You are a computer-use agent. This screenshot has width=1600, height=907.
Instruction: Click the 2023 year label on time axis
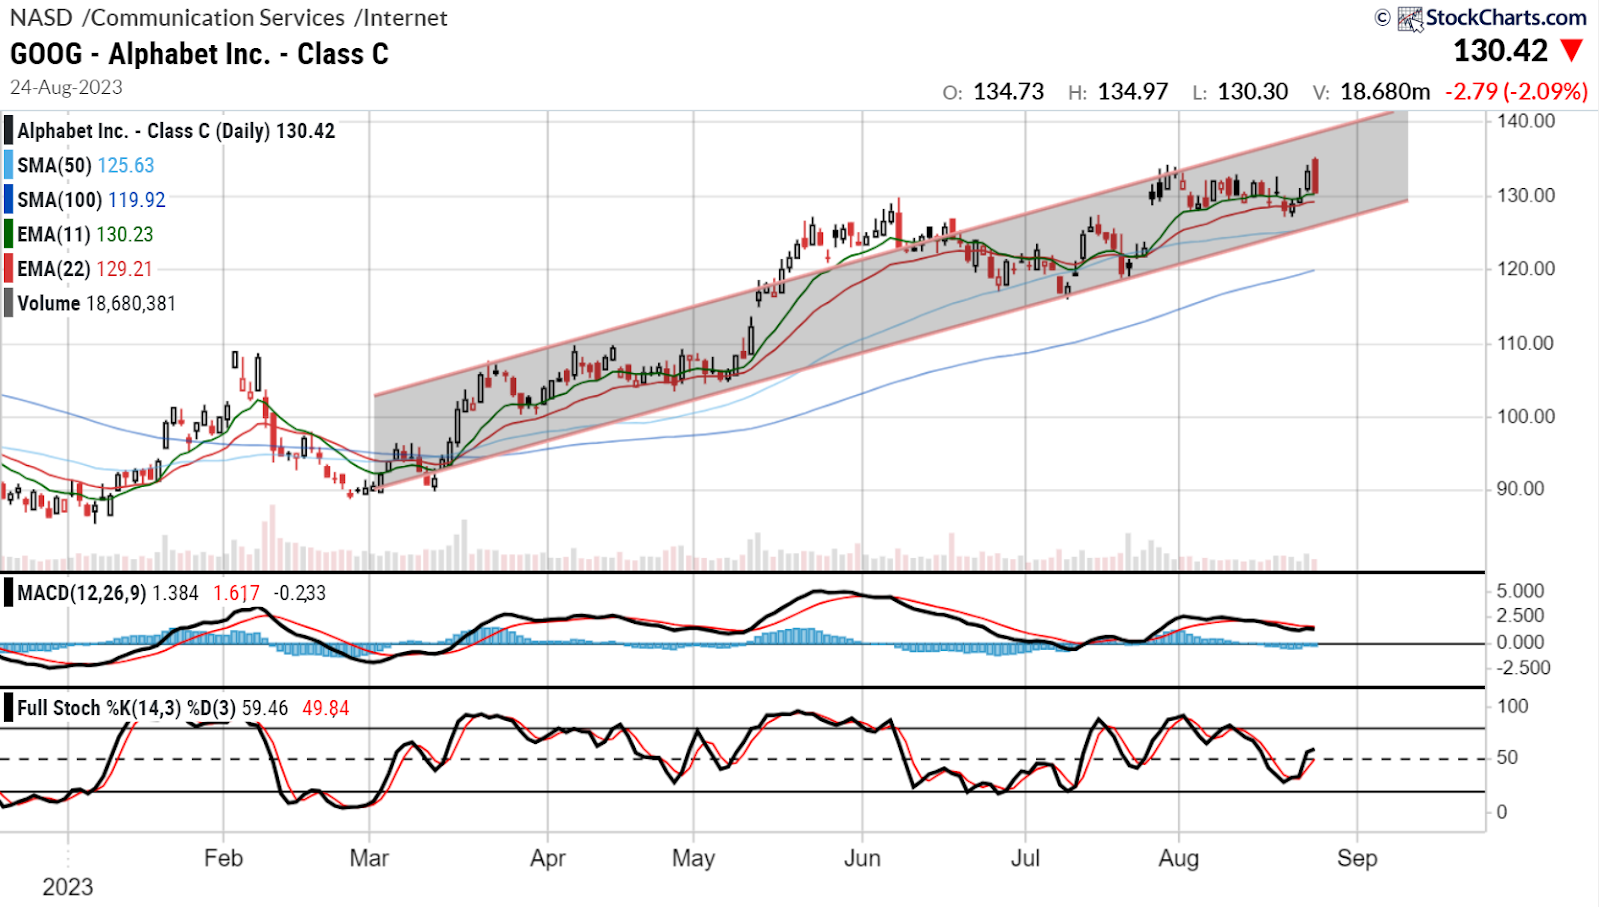(x=67, y=887)
